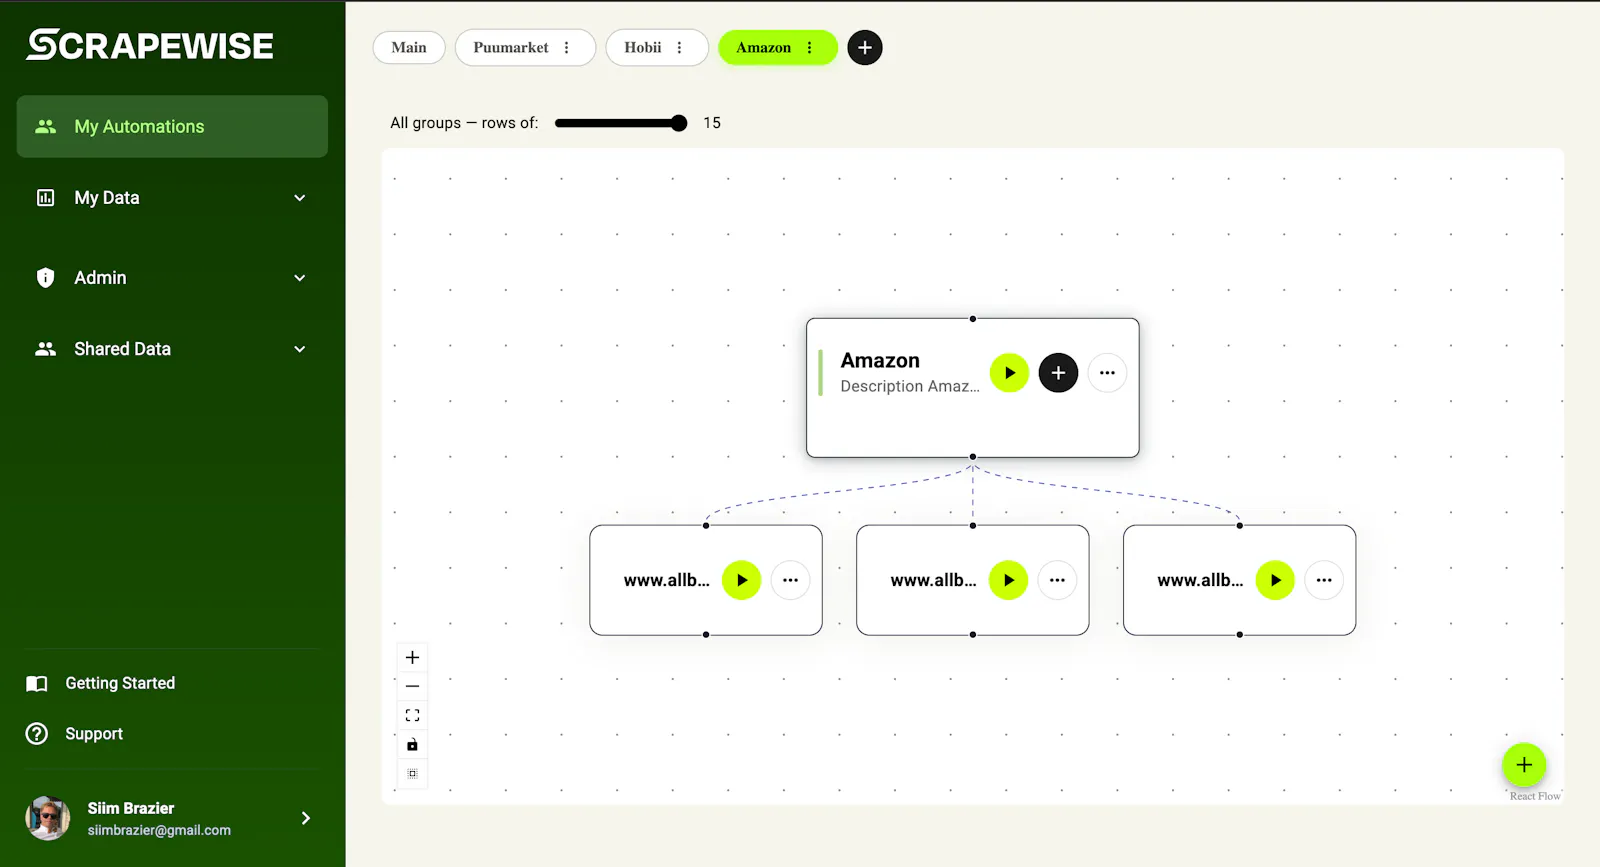This screenshot has height=867, width=1600.
Task: Open My Automations page
Action: pyautogui.click(x=172, y=127)
